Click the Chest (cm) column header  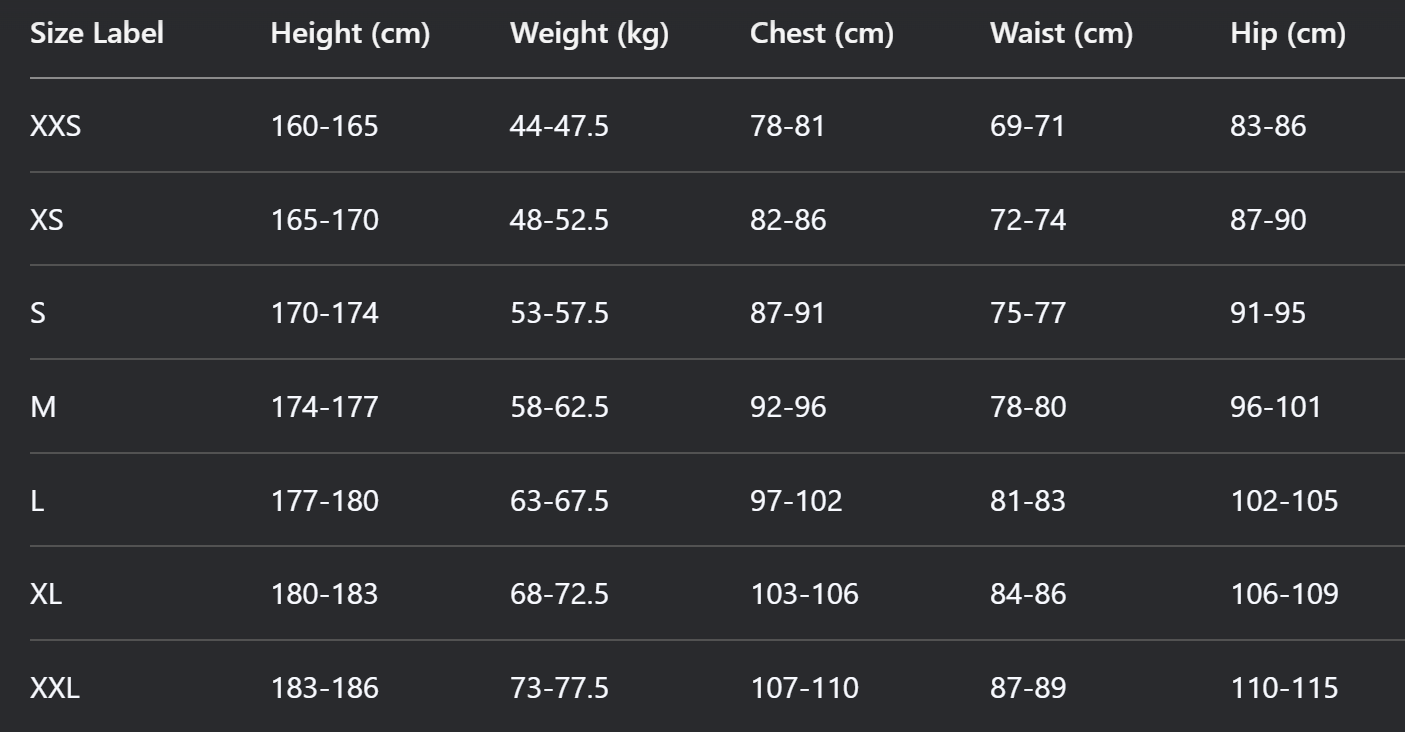tap(822, 34)
